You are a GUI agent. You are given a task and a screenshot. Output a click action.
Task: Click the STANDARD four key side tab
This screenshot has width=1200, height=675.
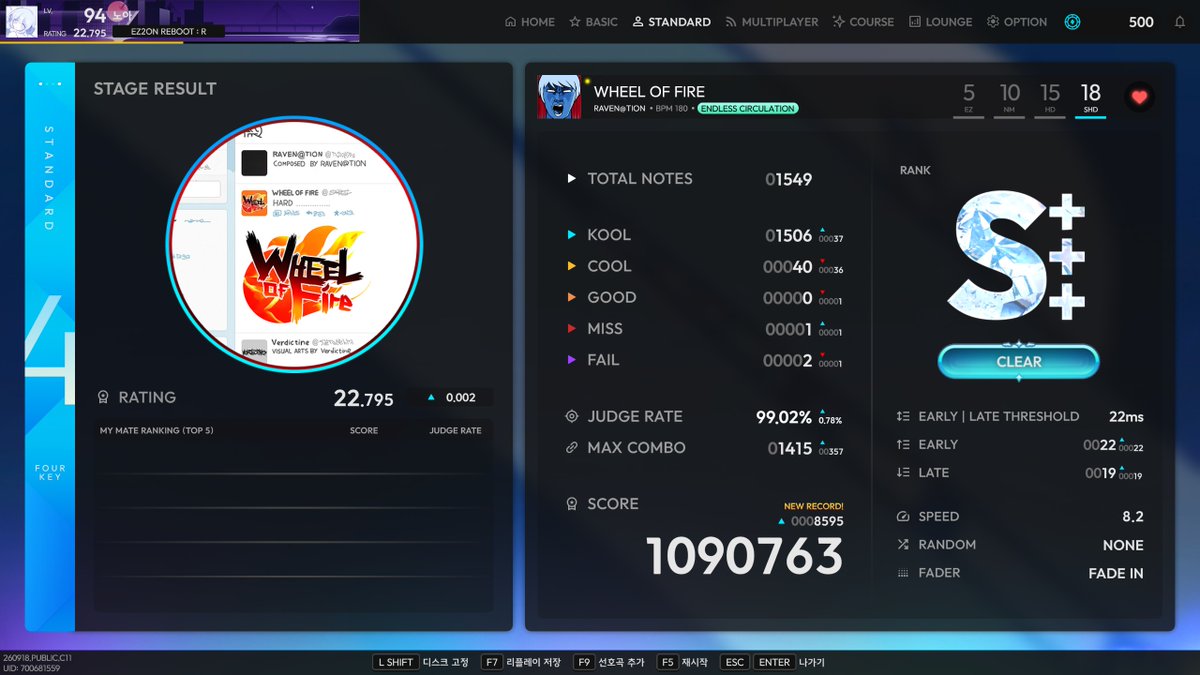(x=50, y=347)
